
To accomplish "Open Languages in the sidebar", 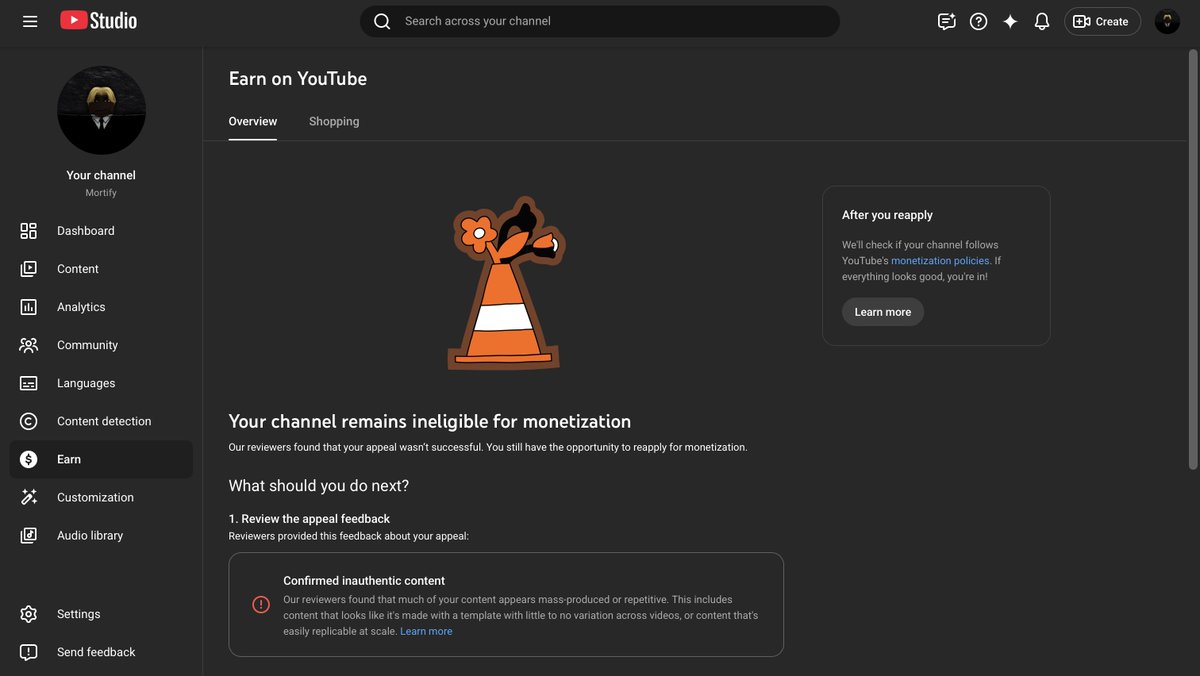I will [101, 383].
